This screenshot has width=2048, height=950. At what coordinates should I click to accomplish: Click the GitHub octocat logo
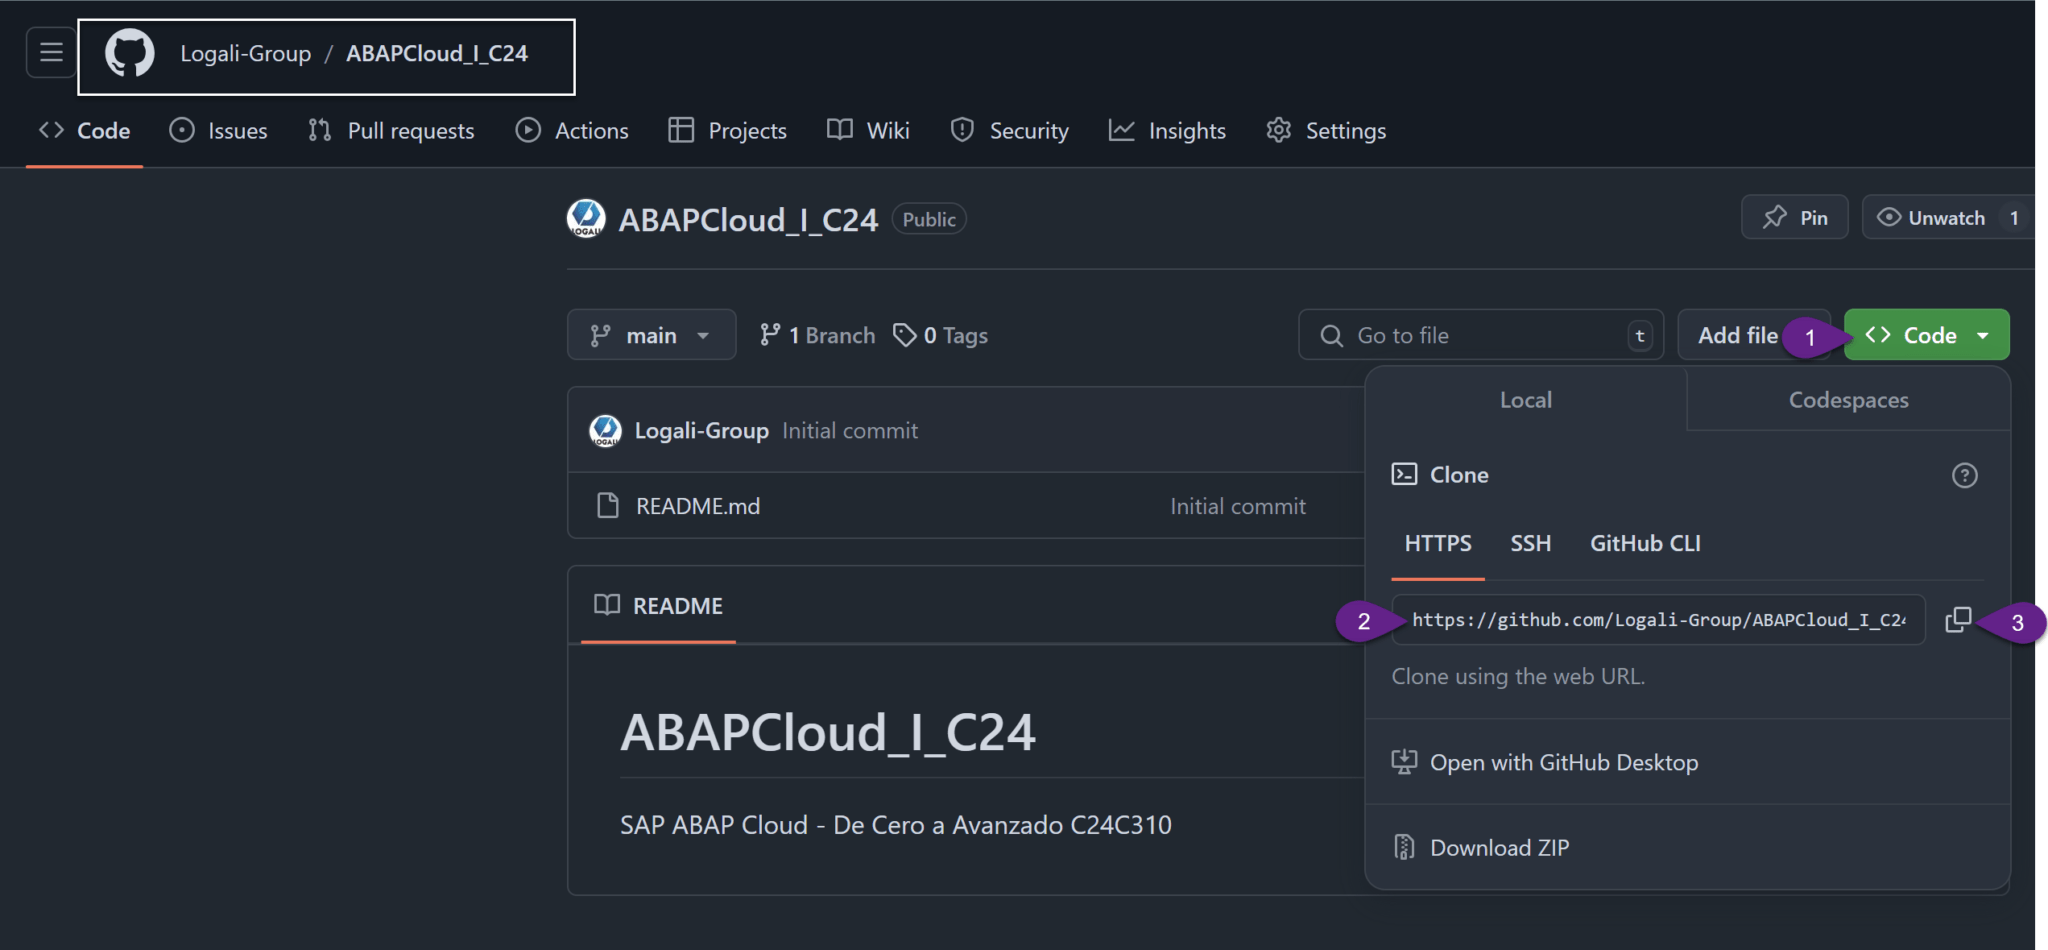pos(130,53)
